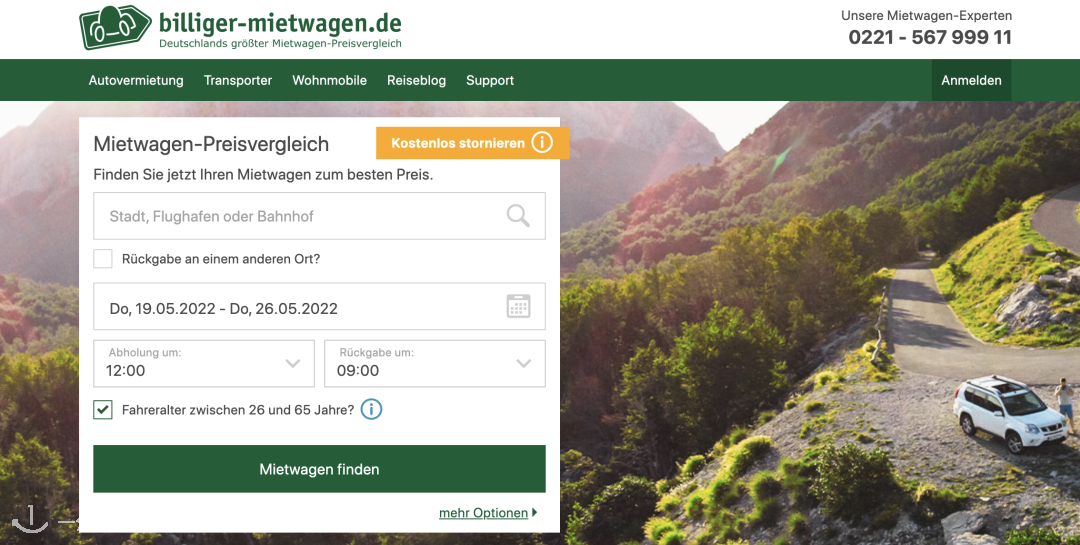The height and width of the screenshot is (545, 1080).
Task: Click the search magnifier icon in location field
Action: coord(518,216)
